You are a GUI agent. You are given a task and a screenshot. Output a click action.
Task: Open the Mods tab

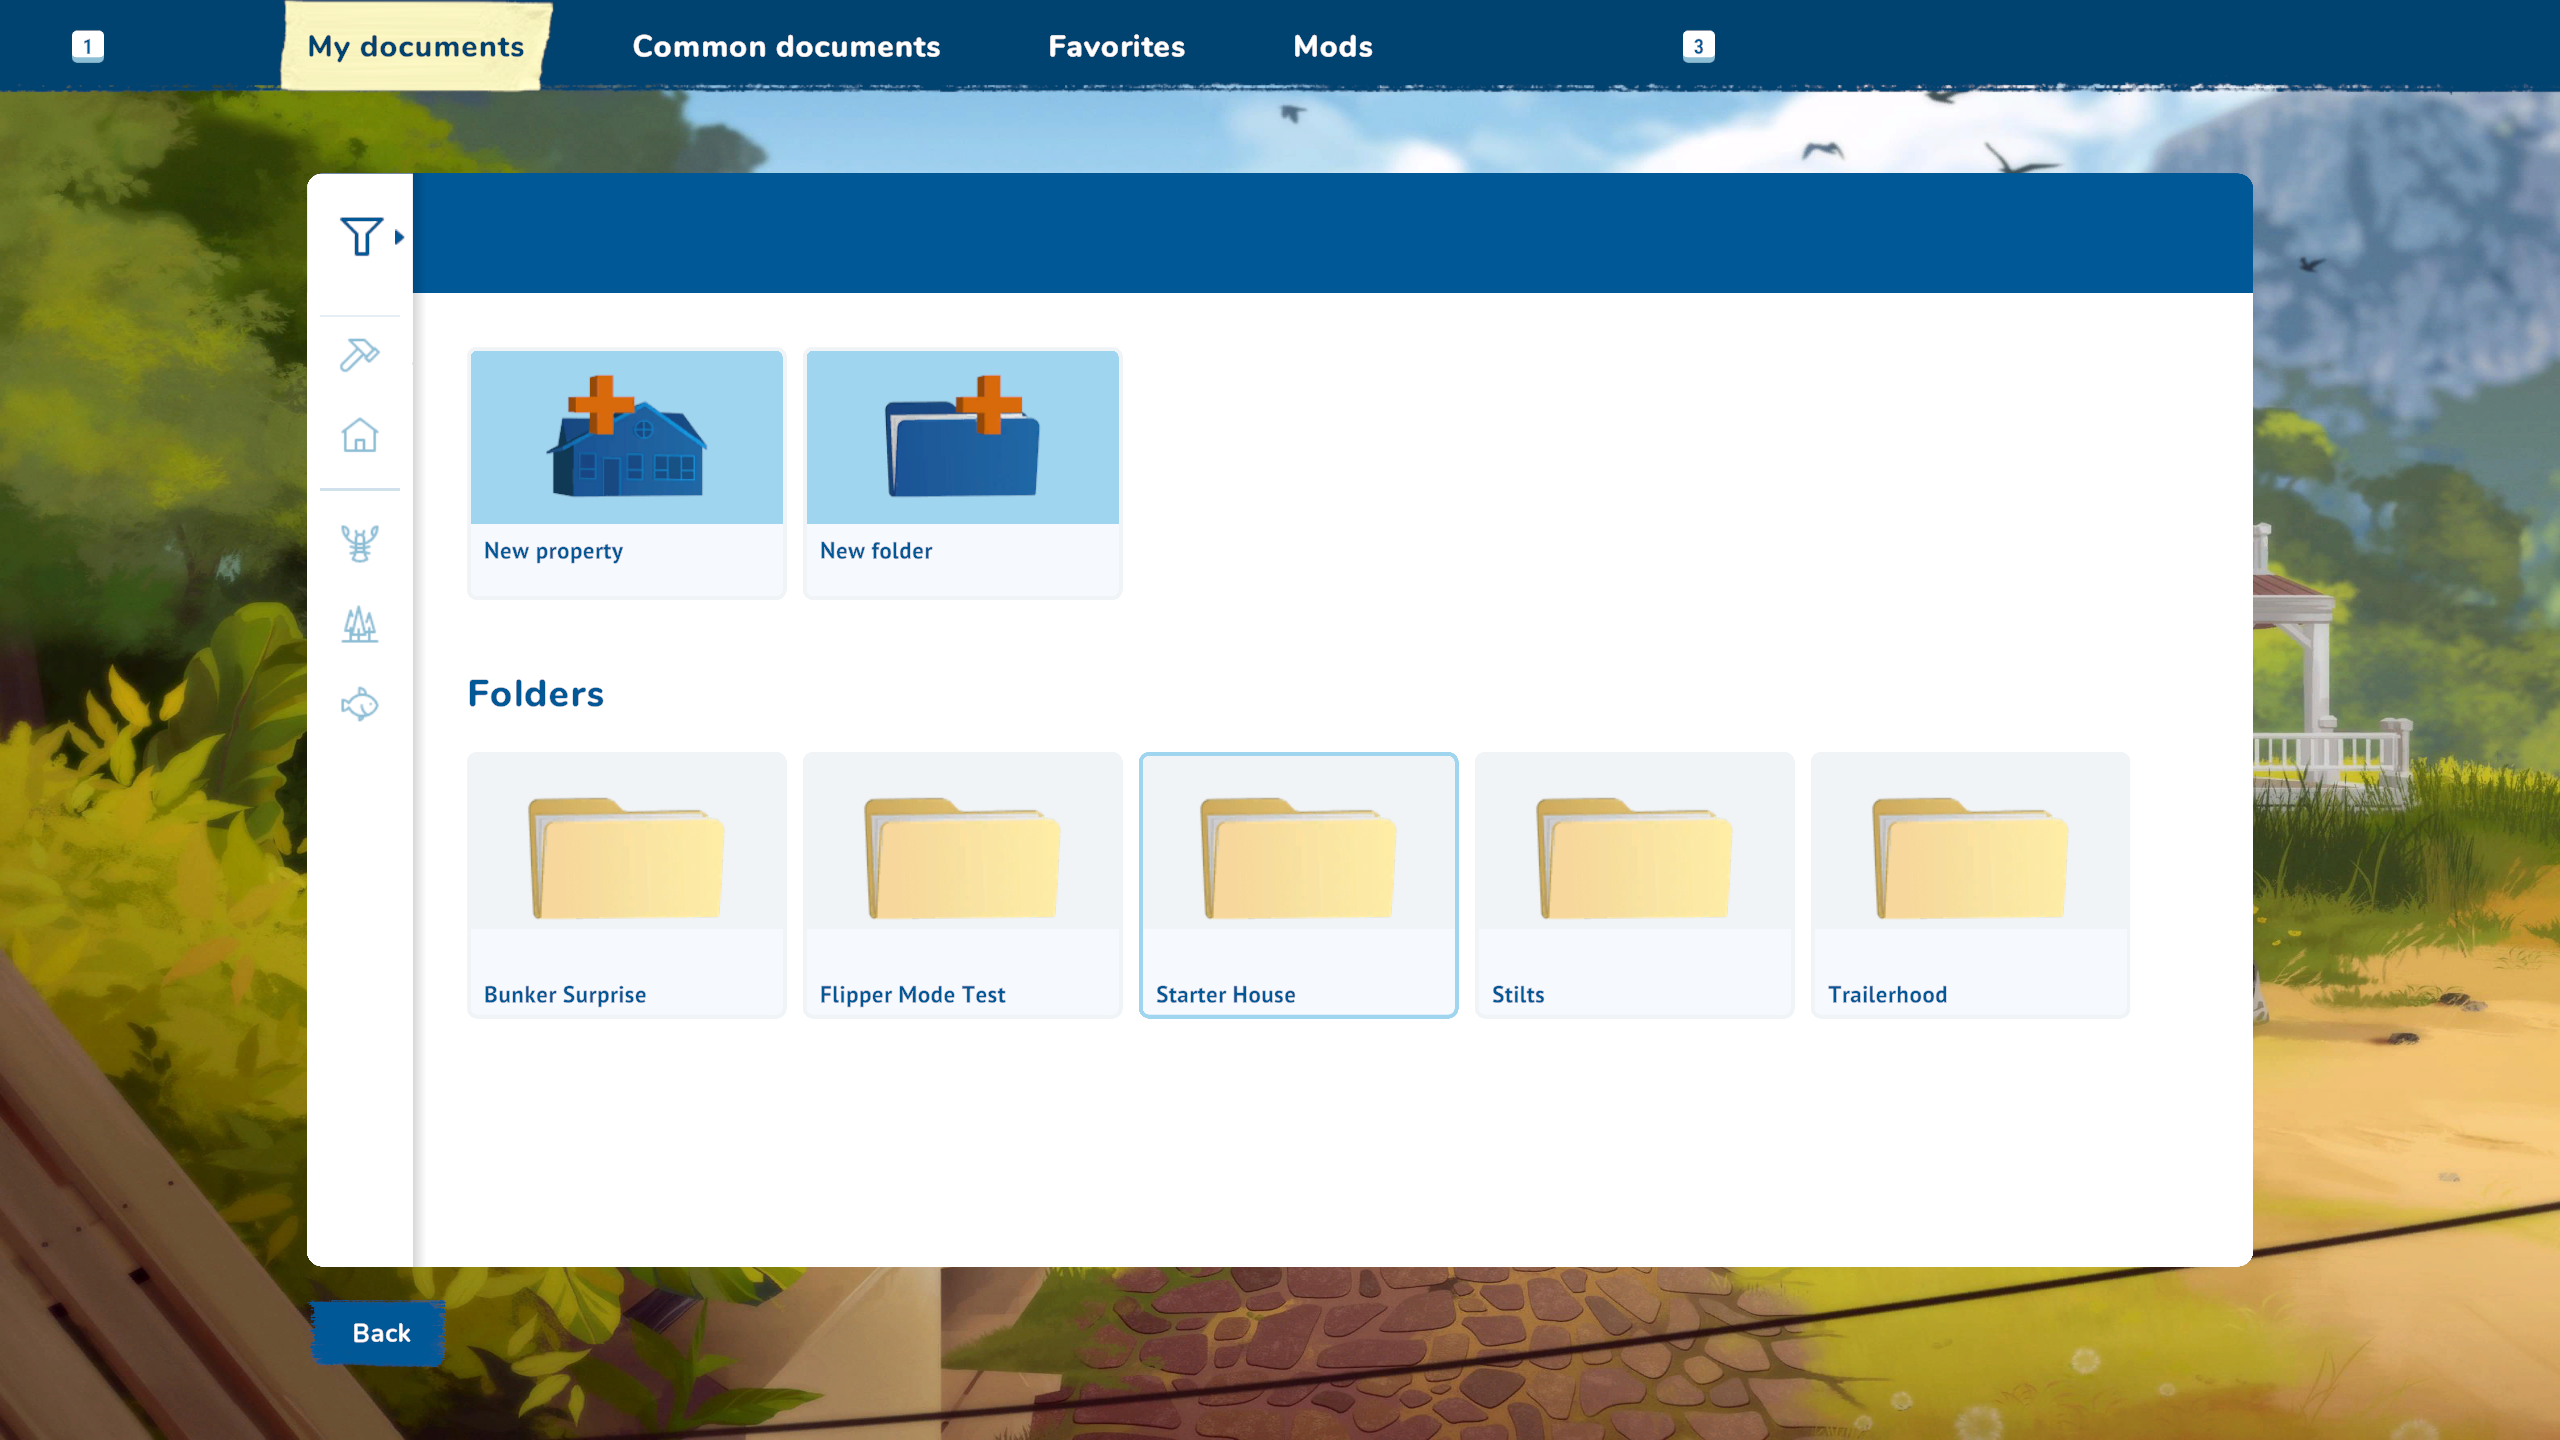tap(1331, 46)
